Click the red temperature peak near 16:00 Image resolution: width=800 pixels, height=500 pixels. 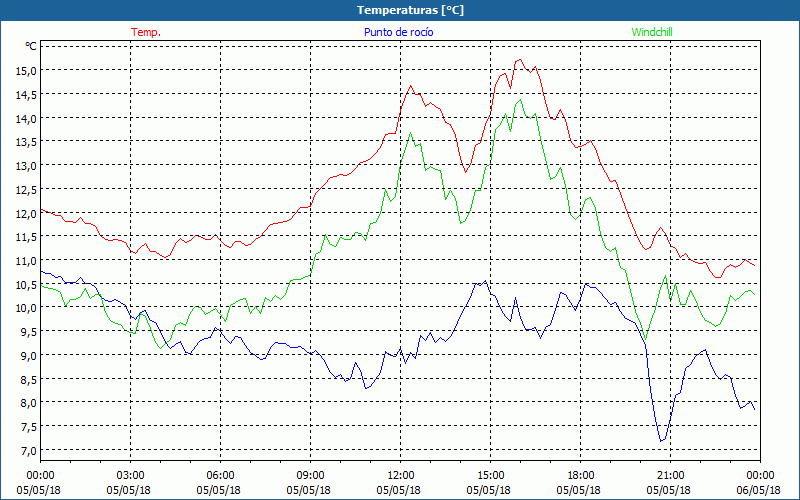click(x=520, y=60)
